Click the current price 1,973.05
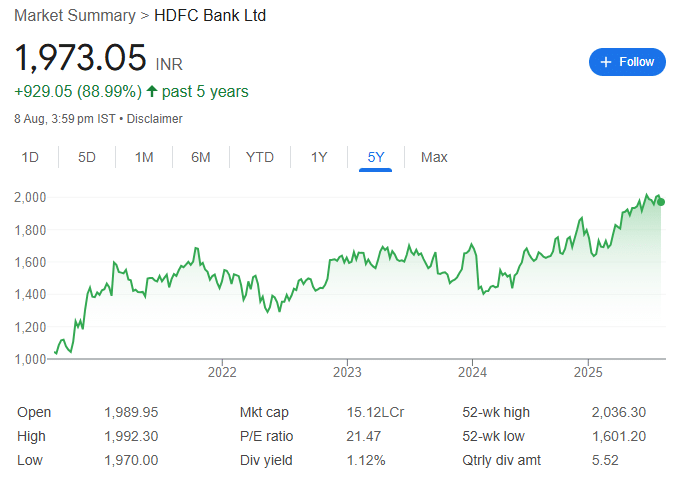 pyautogui.click(x=80, y=58)
